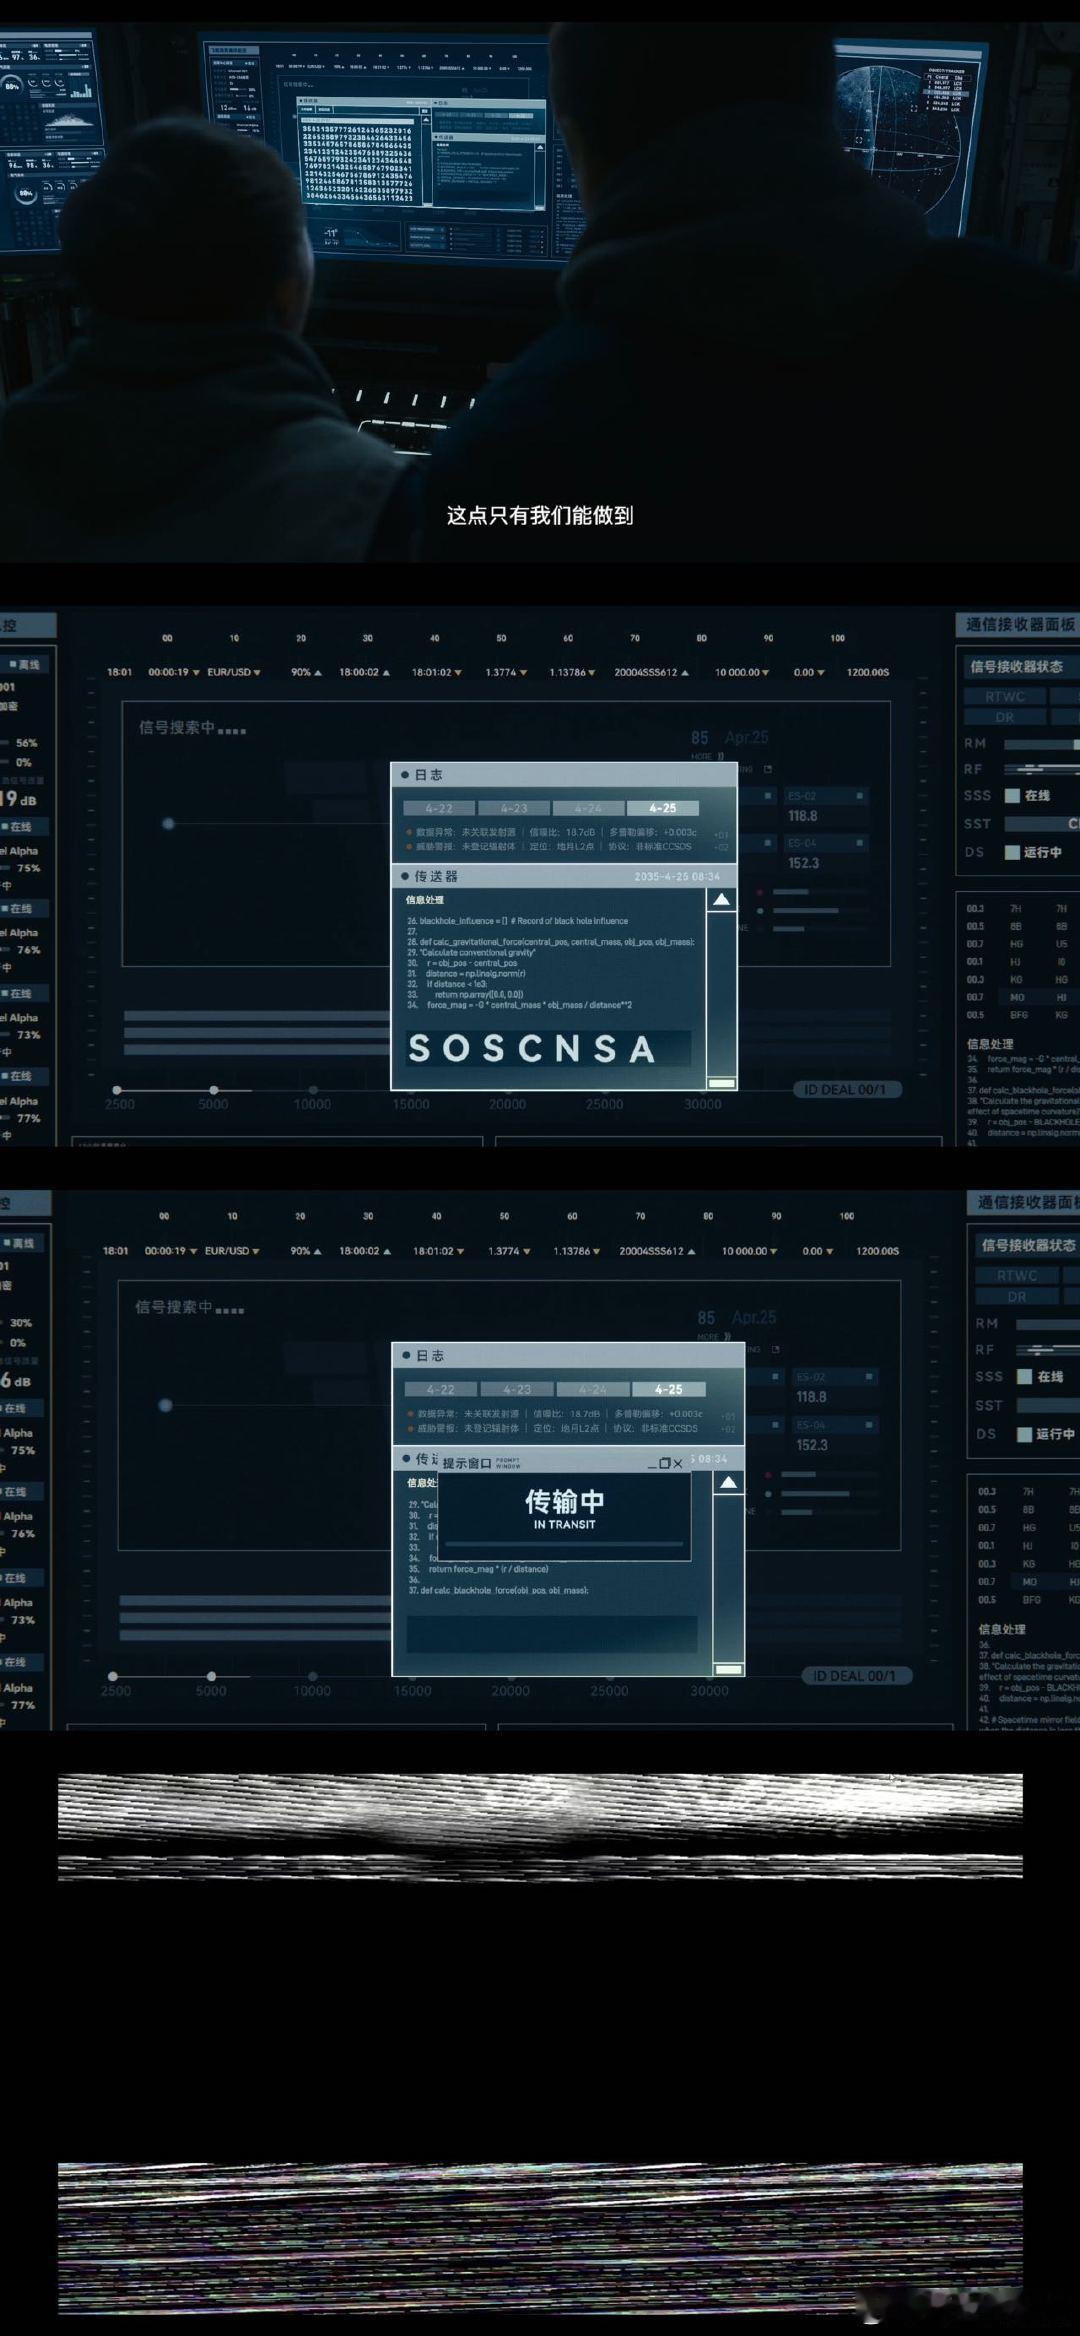Screen dimensions: 1080x2336
Task: Expand the 1.3774 dropdown on the 传输中 screen
Action: click(508, 1251)
